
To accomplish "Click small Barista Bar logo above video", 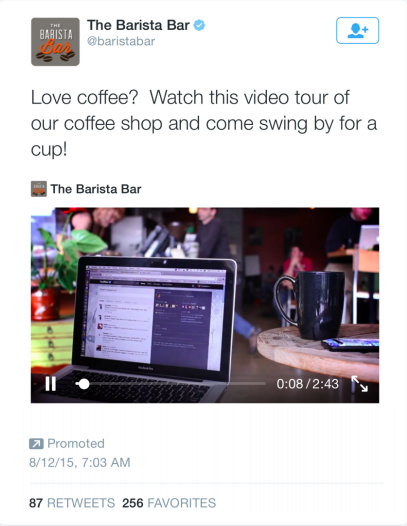I will point(39,189).
